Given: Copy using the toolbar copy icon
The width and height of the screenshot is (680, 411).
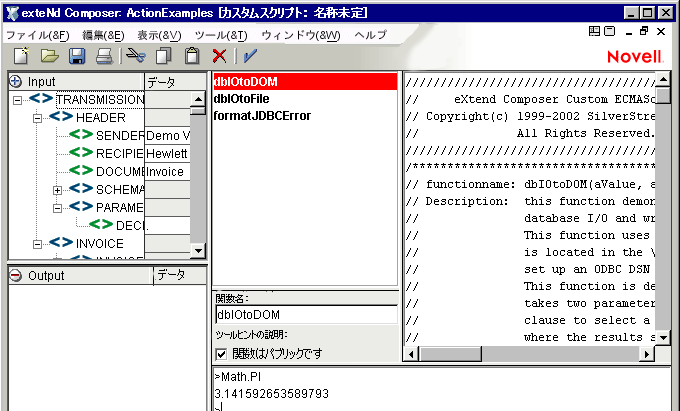Looking at the screenshot, I should tap(163, 56).
